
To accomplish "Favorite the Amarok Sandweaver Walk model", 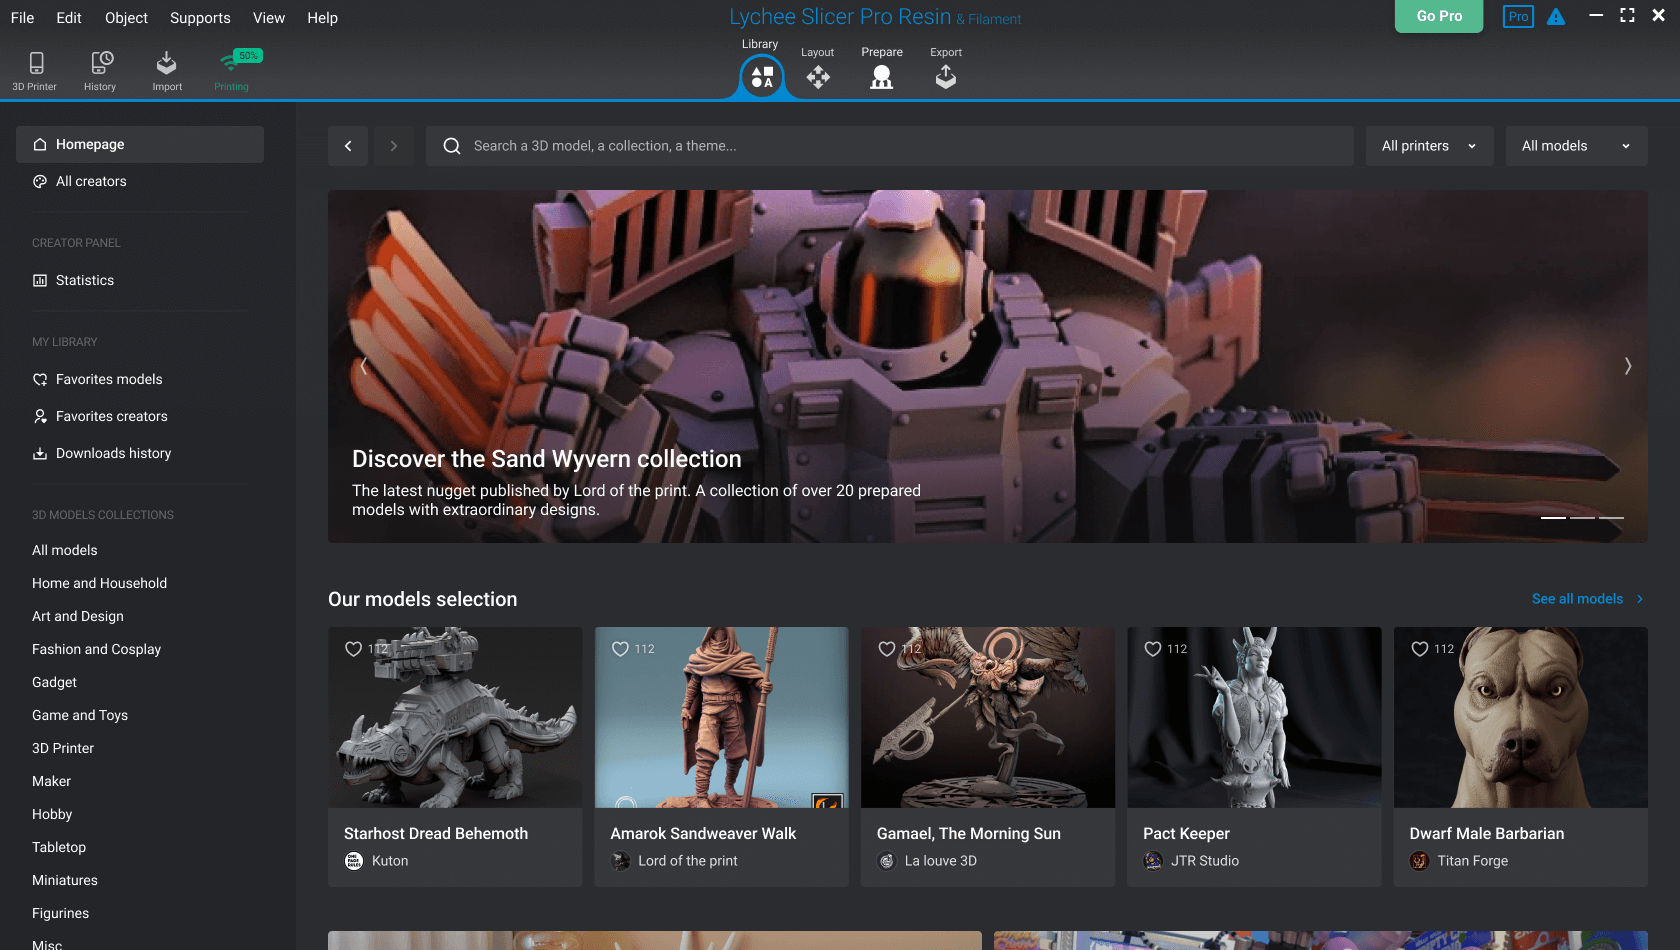I will click(620, 649).
